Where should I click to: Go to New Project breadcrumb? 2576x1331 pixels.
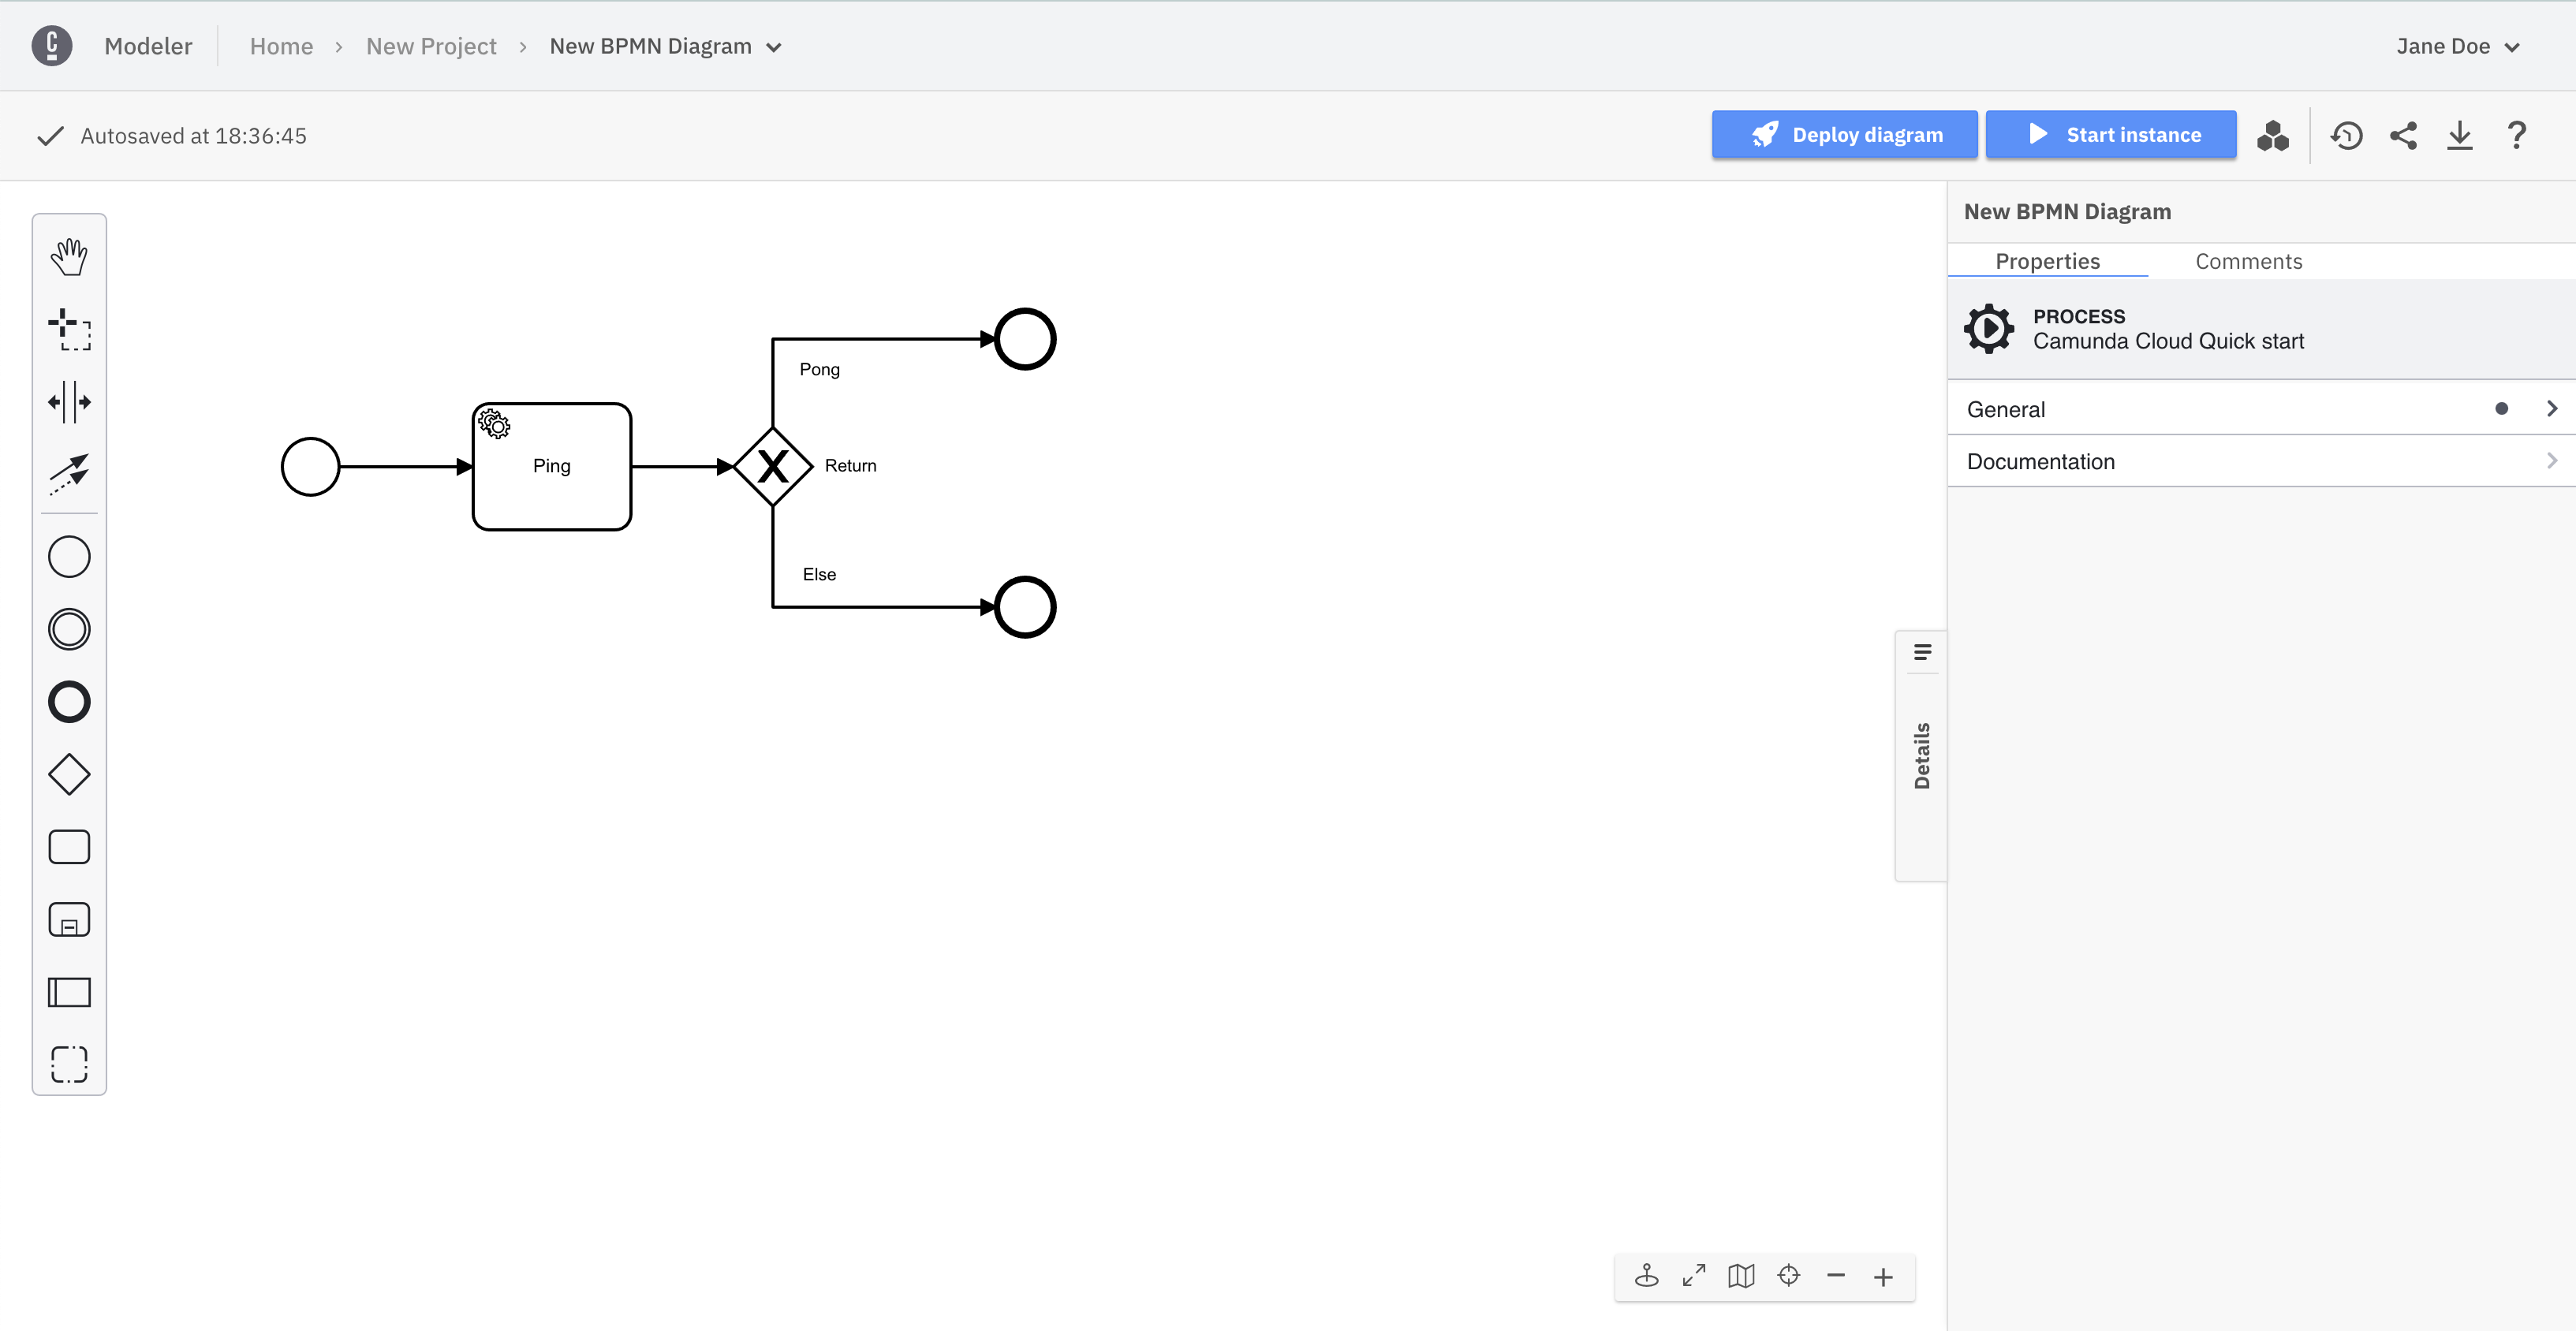(431, 46)
